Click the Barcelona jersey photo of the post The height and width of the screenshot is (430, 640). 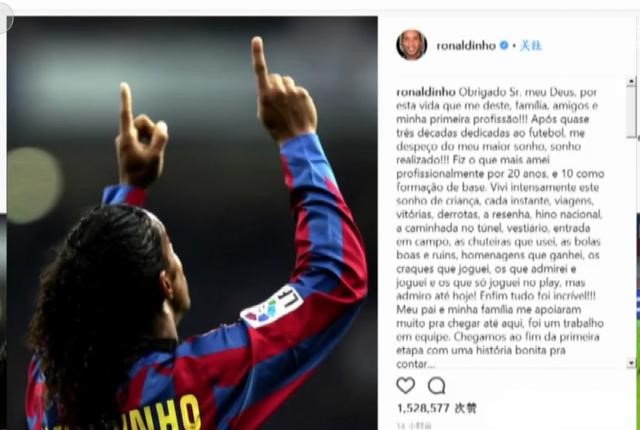pyautogui.click(x=192, y=223)
